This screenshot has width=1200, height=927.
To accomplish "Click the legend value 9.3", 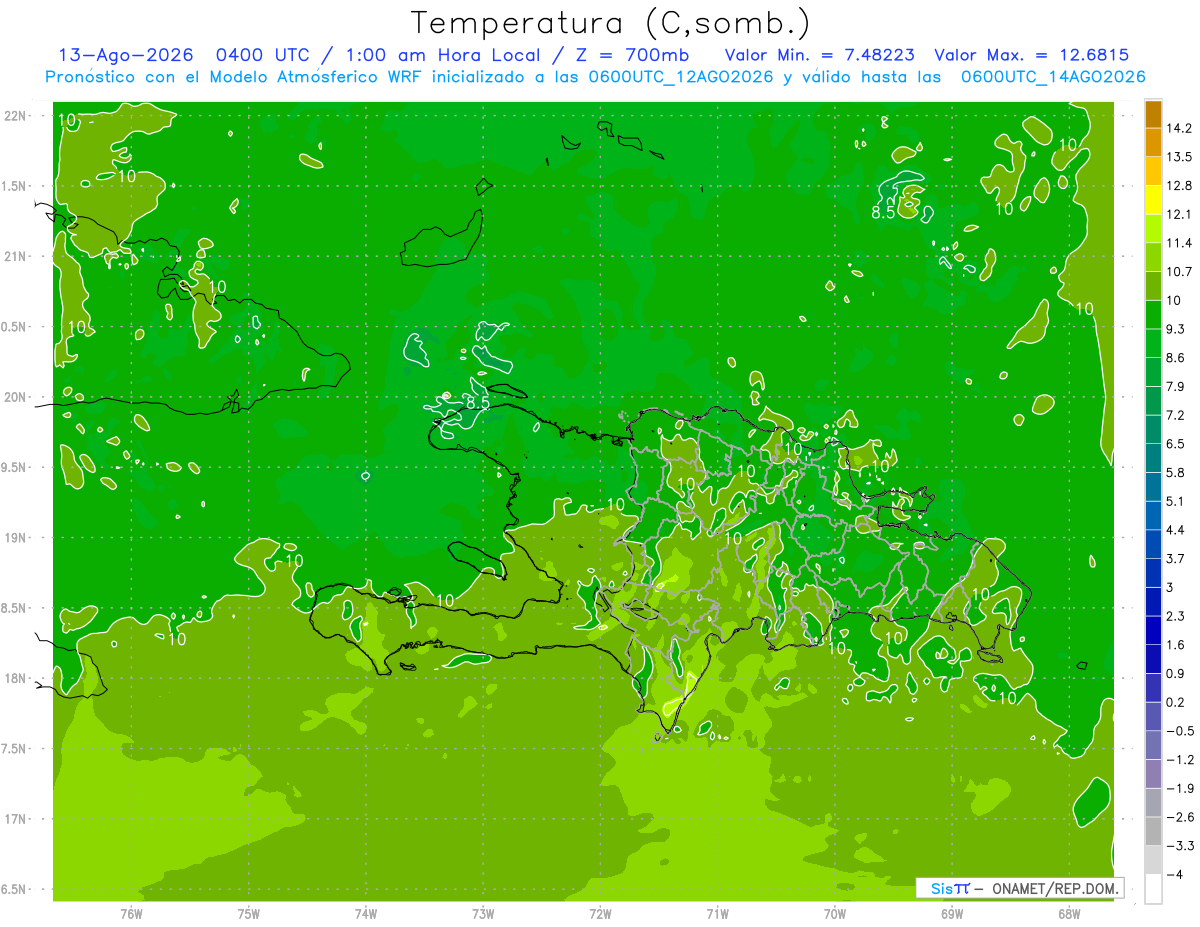I will (x=1176, y=329).
